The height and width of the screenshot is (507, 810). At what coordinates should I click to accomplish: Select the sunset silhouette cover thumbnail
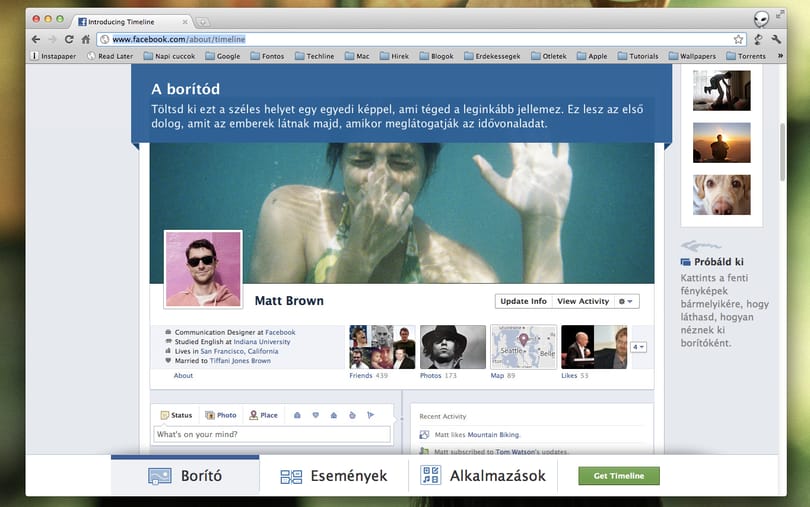[722, 143]
